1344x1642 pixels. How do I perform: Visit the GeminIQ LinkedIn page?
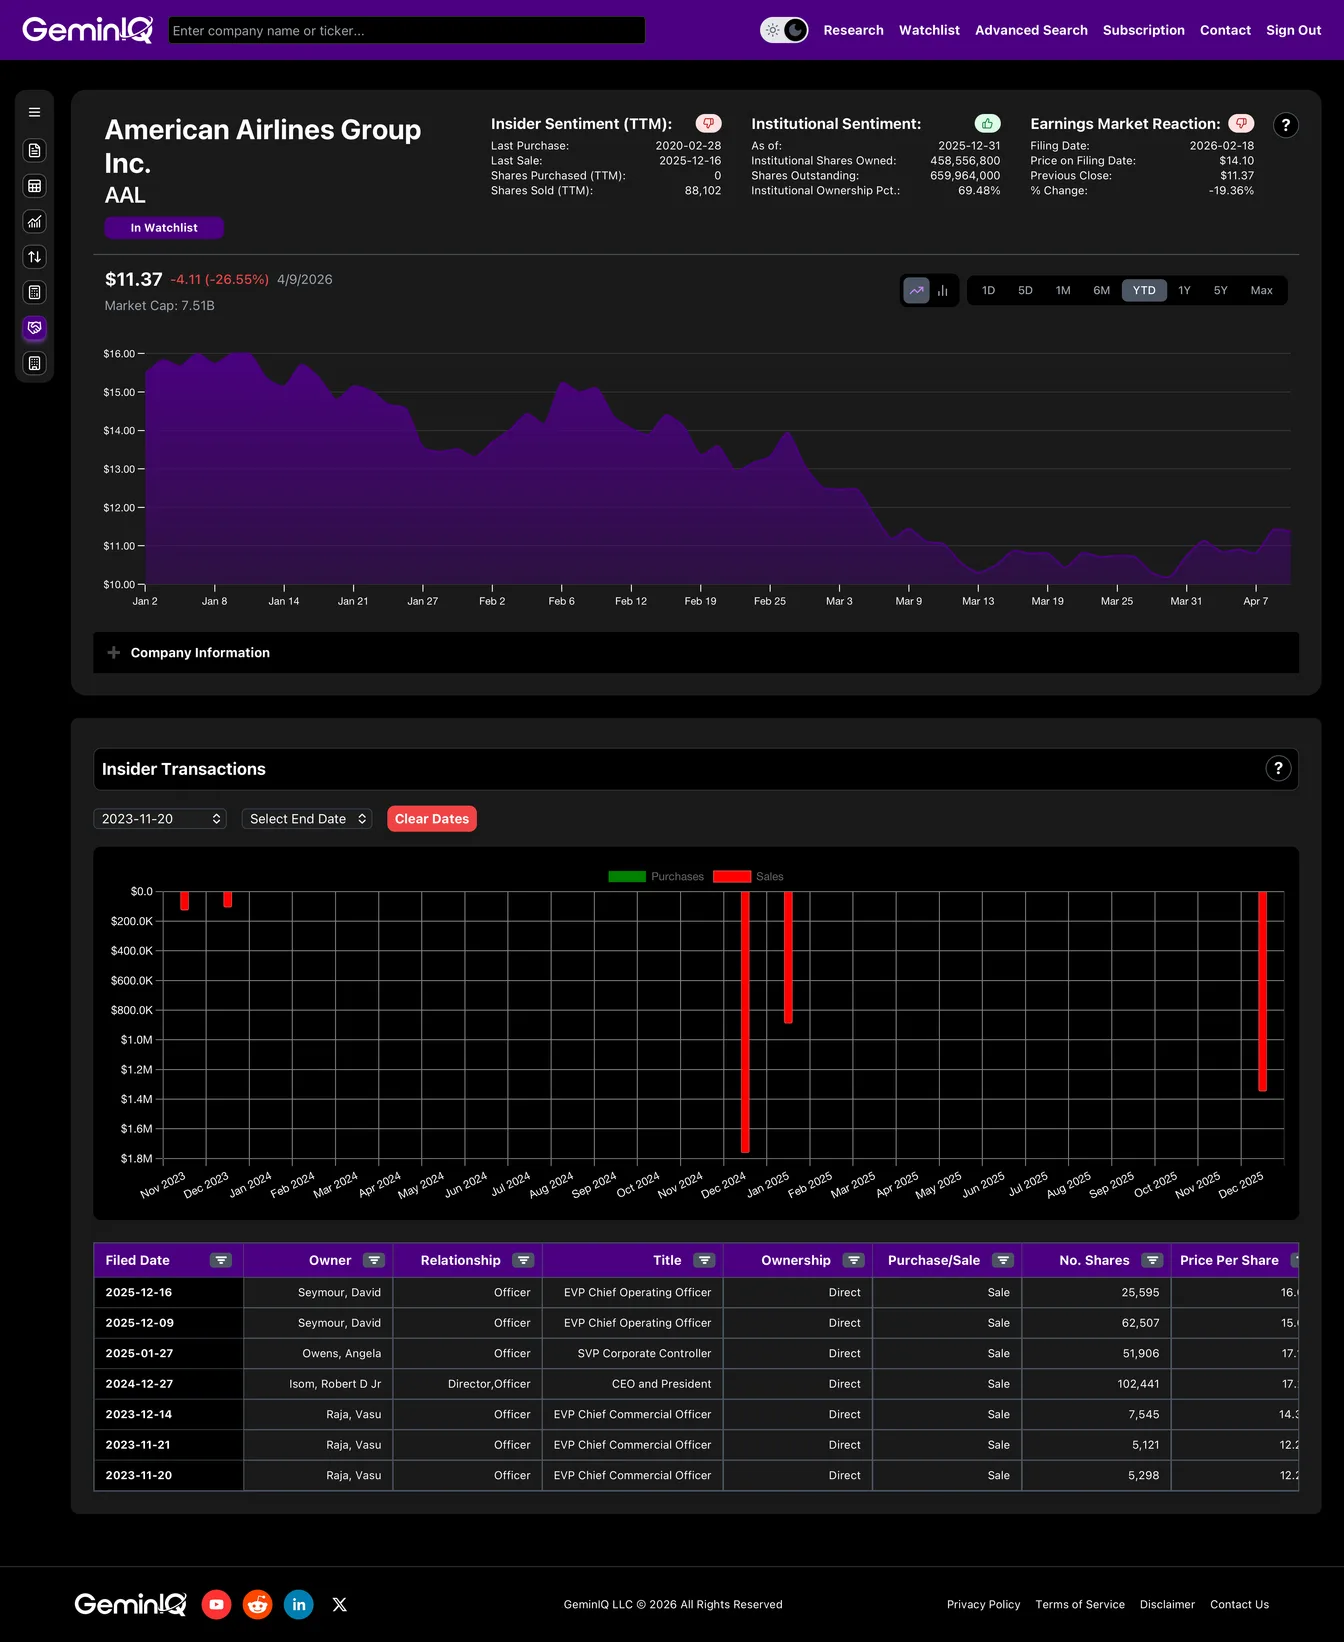tap(299, 1604)
